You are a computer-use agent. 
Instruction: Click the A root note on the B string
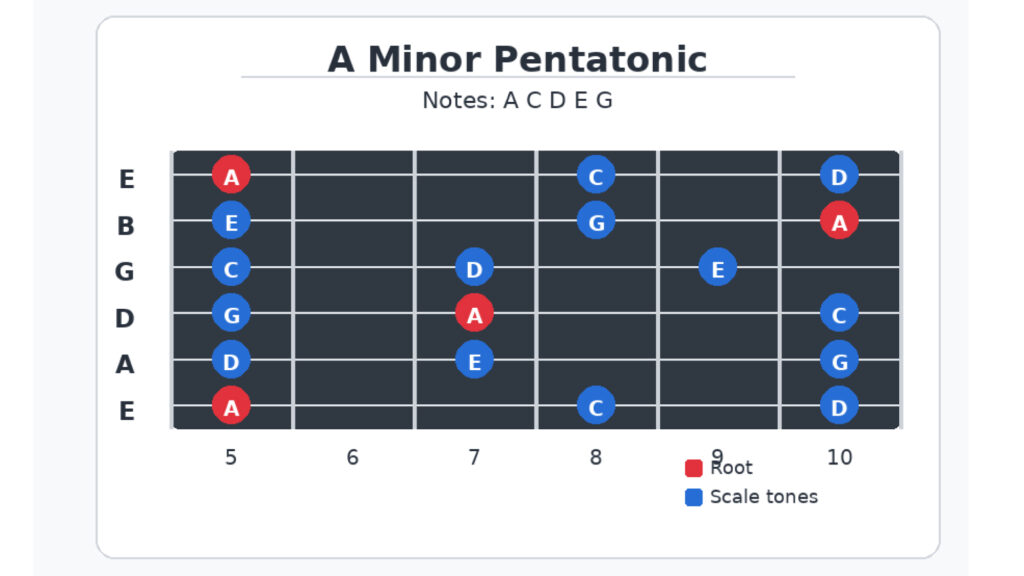coord(839,222)
